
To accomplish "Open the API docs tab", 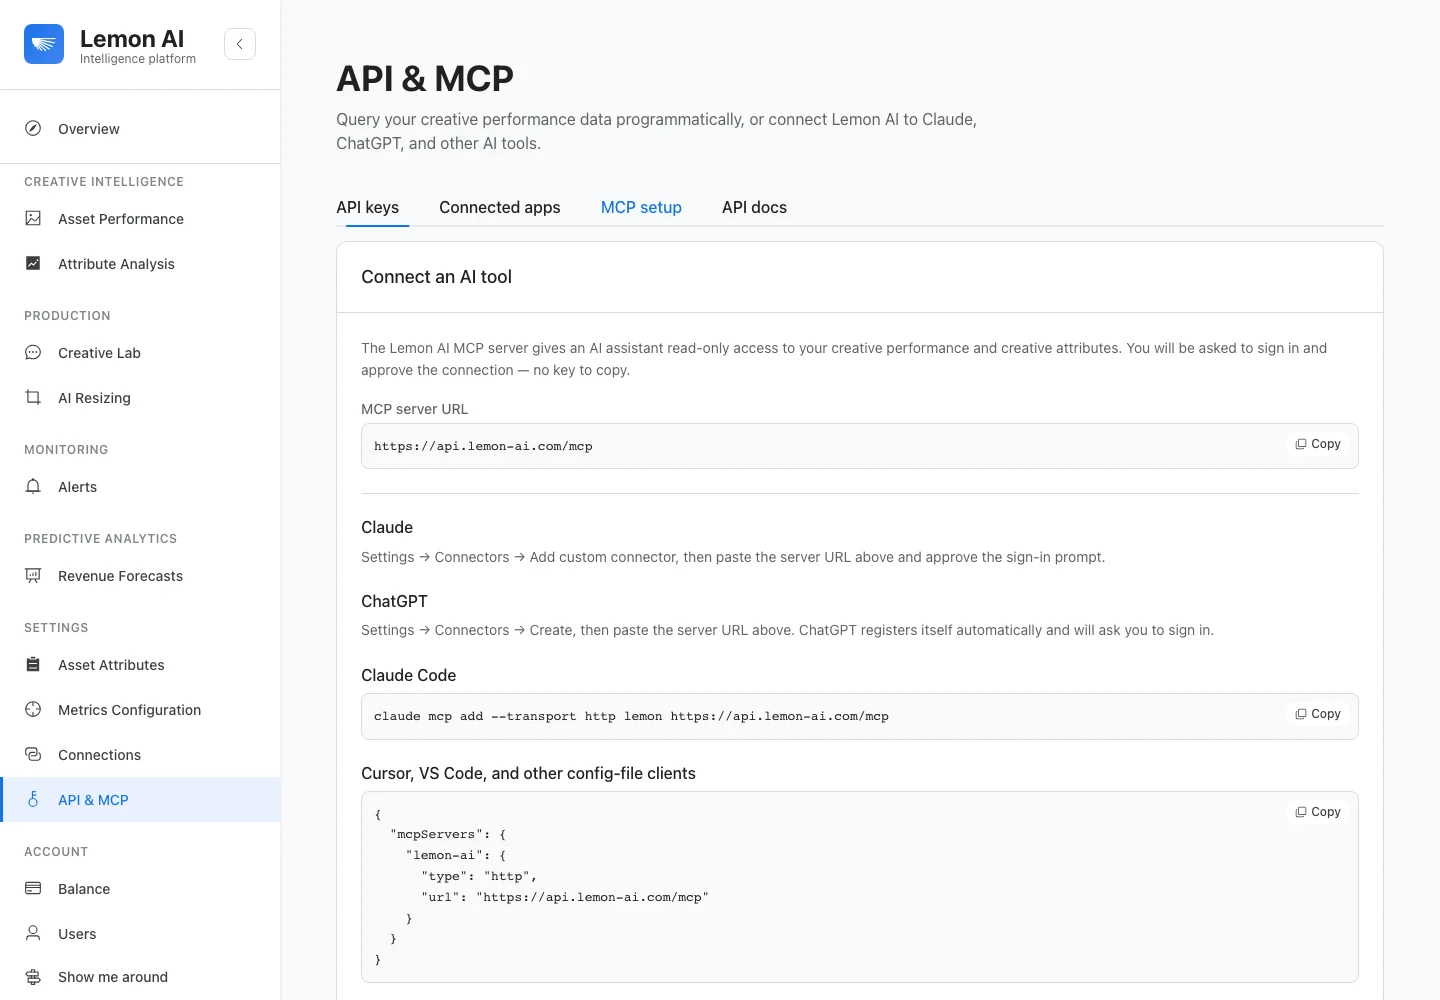I will pyautogui.click(x=754, y=207).
